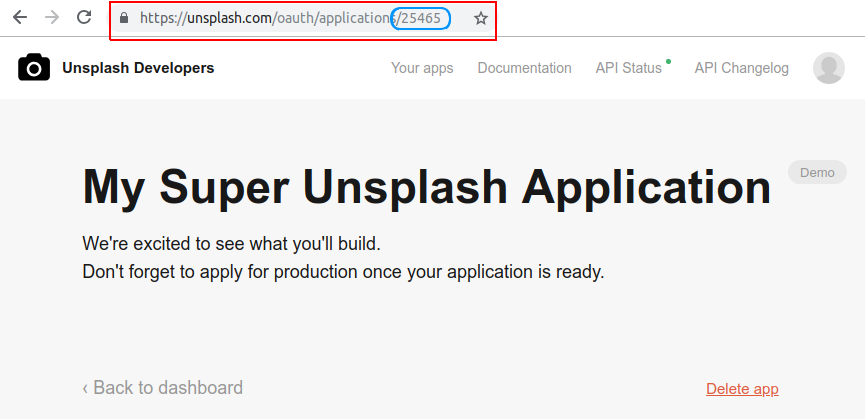Open the Your apps menu item
Screen dimensions: 865x419
click(x=422, y=68)
